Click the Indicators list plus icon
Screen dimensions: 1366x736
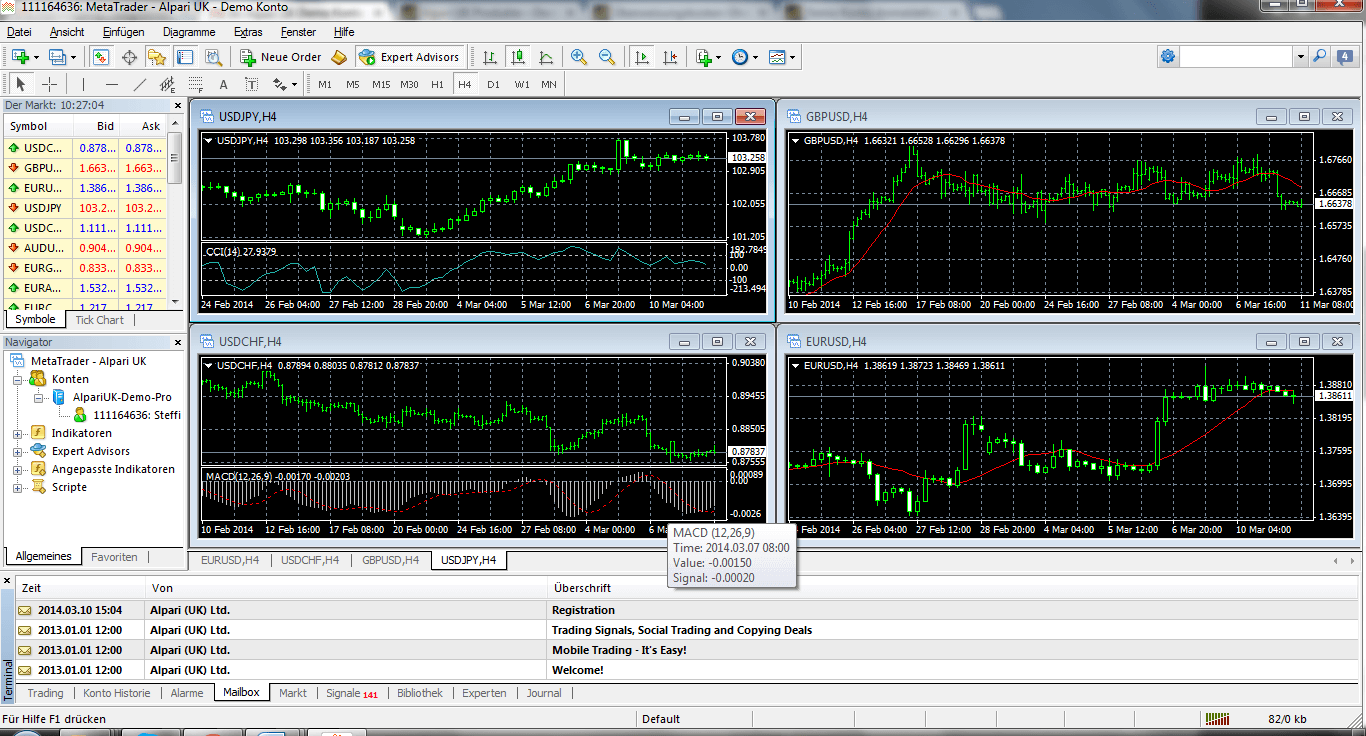click(x=704, y=57)
